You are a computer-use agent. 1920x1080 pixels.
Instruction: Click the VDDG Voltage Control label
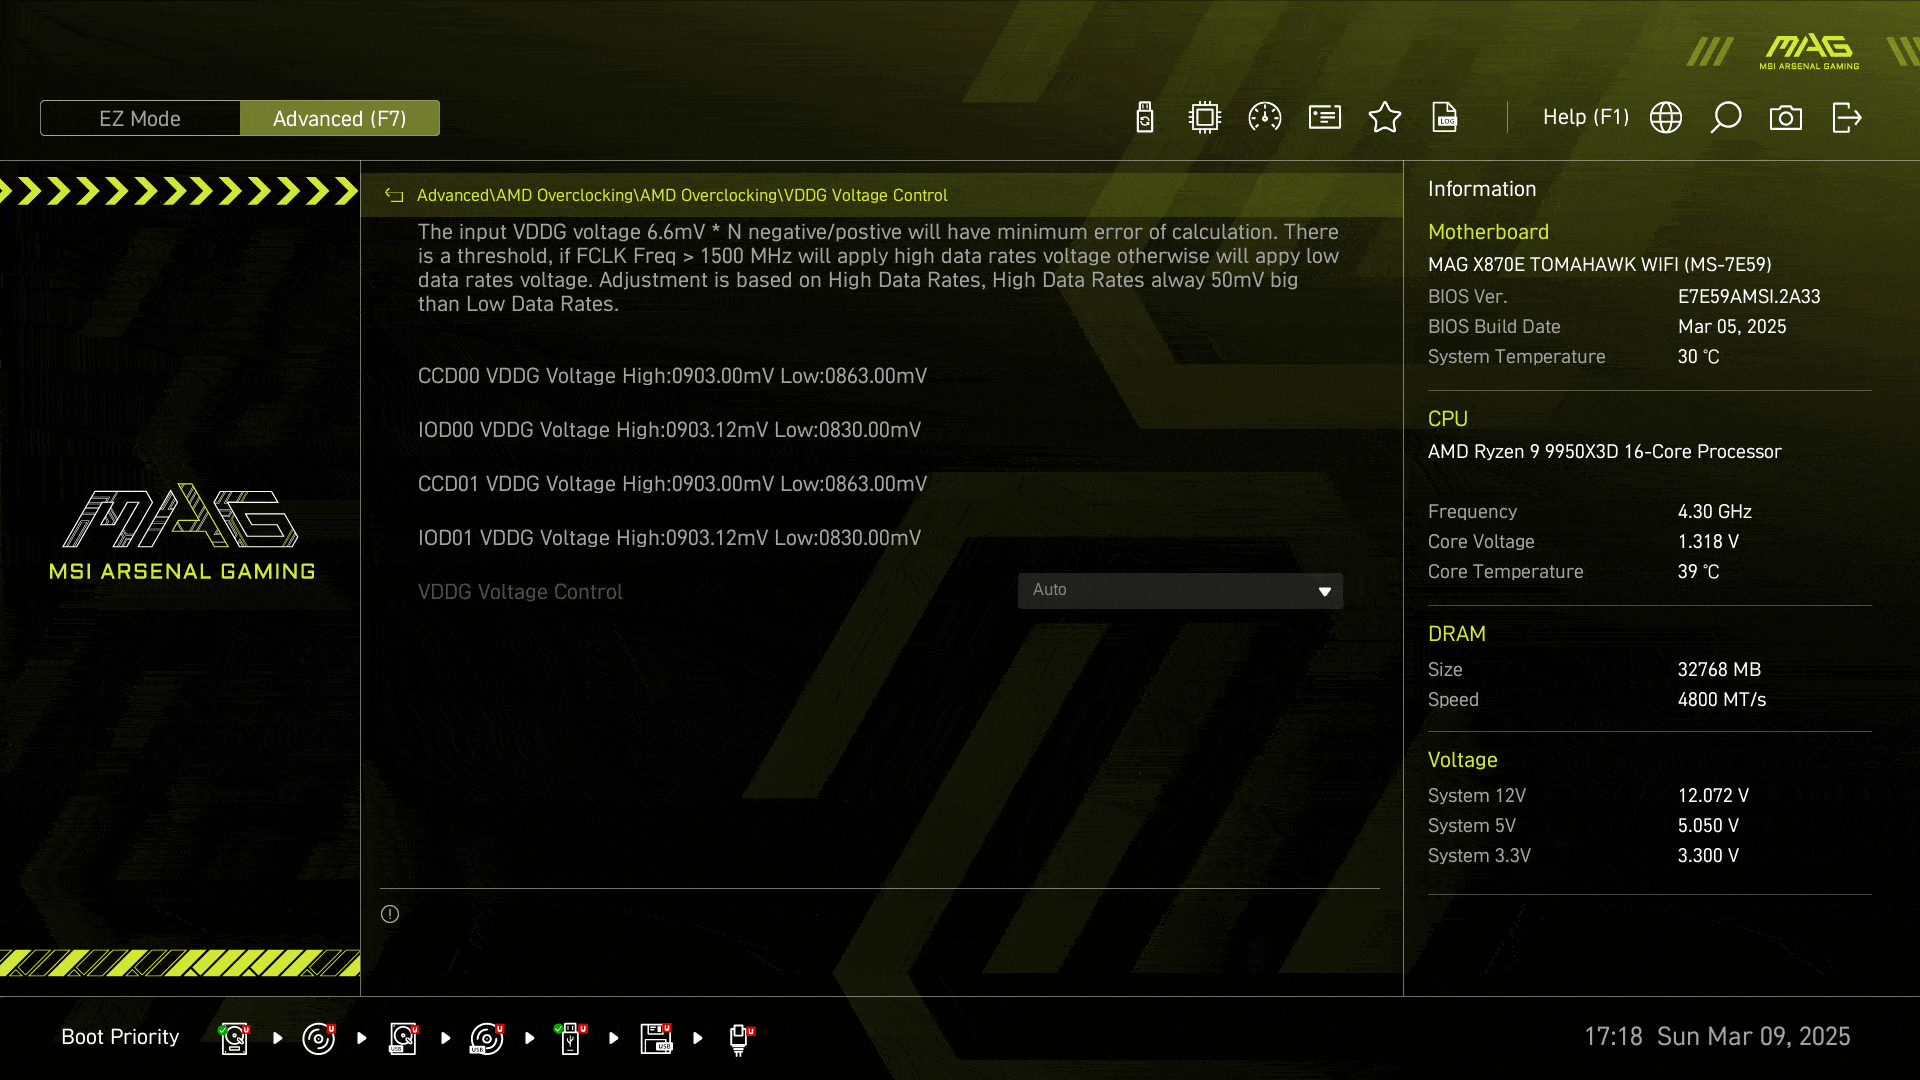click(520, 592)
